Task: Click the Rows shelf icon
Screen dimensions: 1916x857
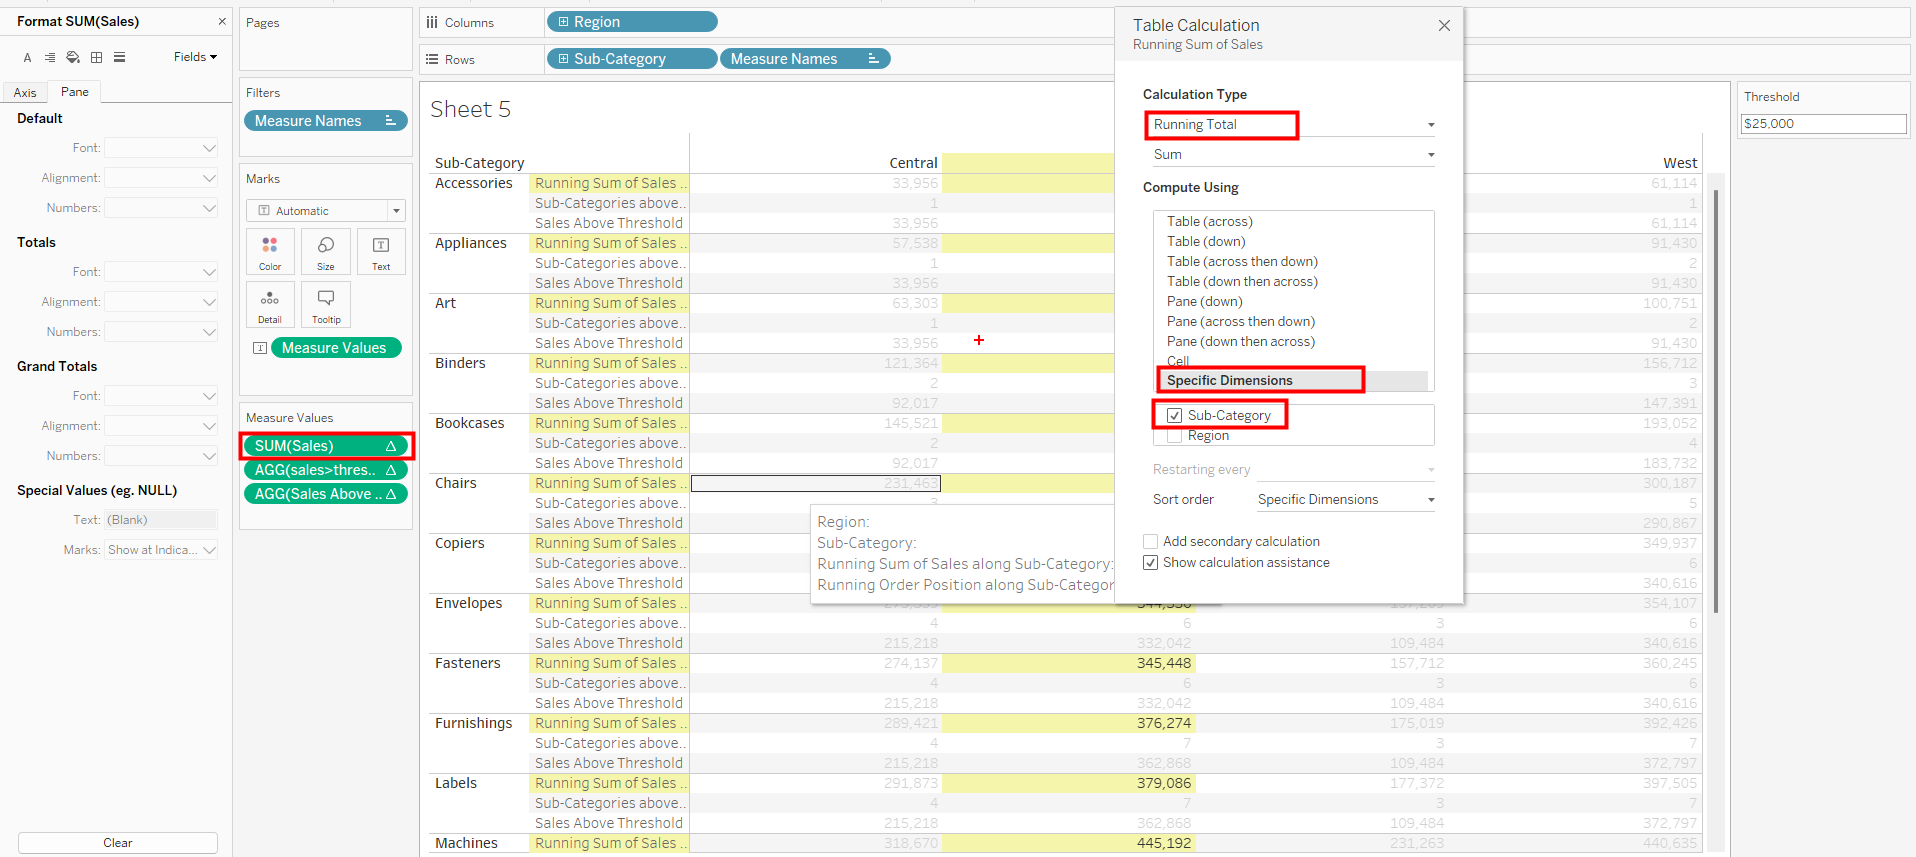Action: [x=432, y=59]
